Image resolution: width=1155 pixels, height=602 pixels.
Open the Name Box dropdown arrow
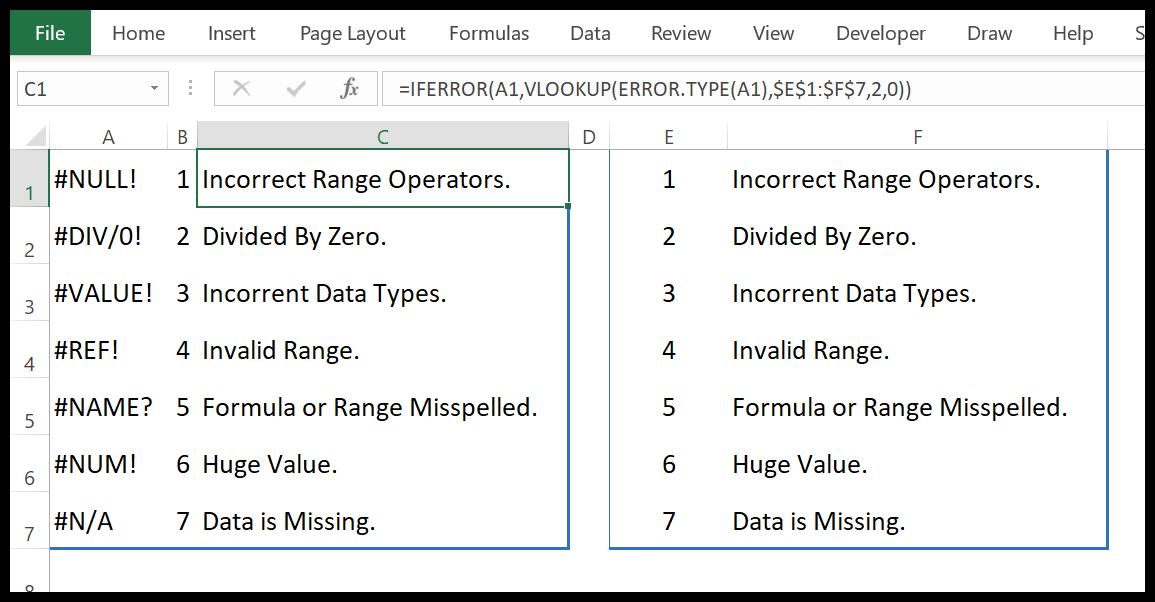(x=155, y=88)
